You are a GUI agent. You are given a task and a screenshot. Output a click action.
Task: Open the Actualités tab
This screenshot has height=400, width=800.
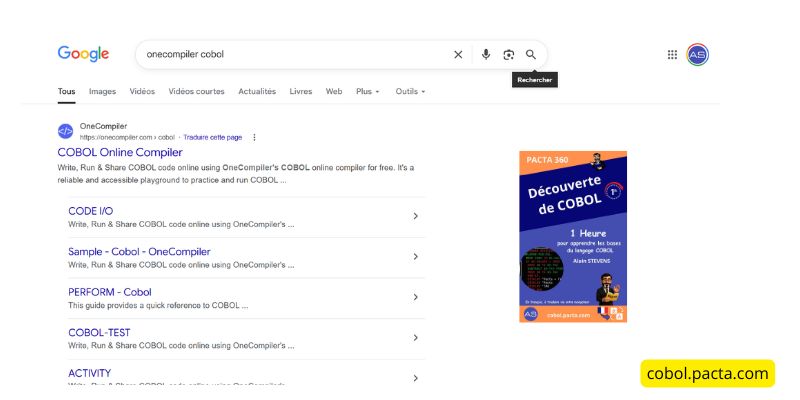[x=257, y=91]
